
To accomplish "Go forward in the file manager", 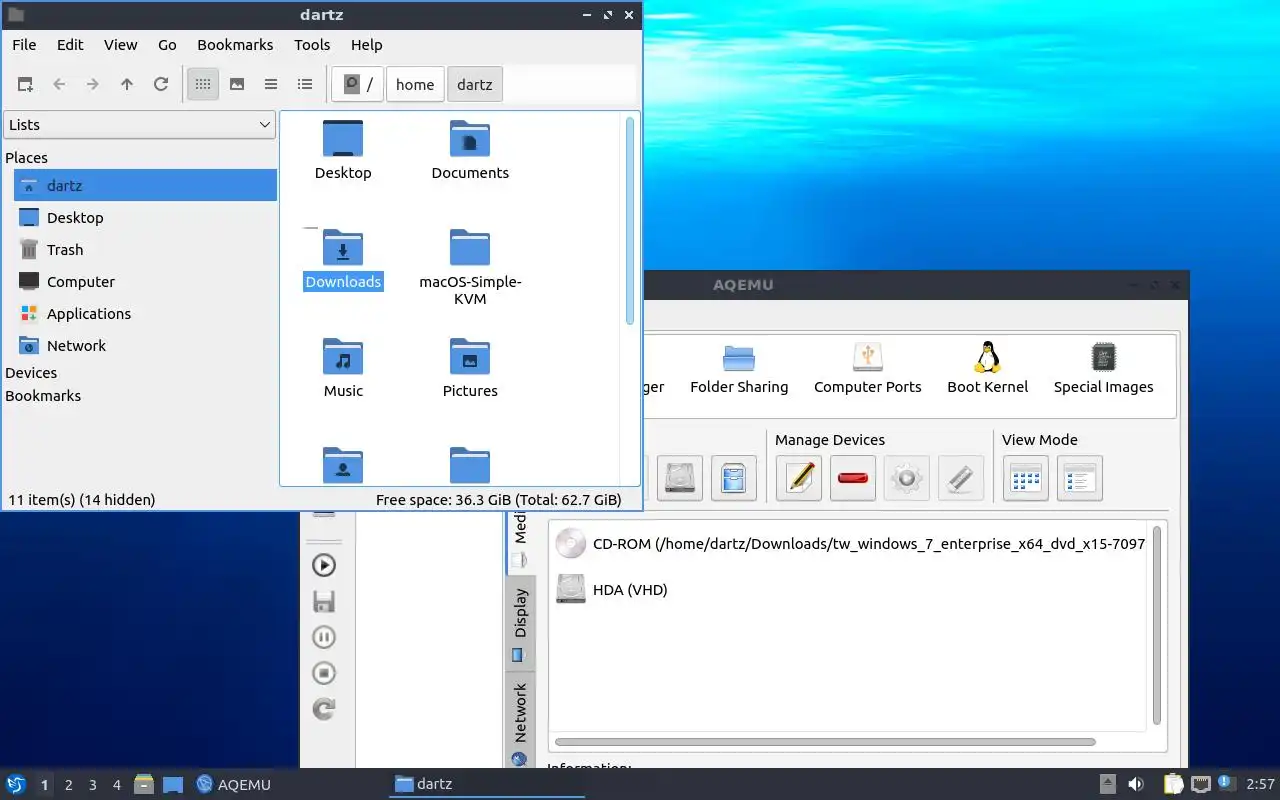I will (93, 84).
